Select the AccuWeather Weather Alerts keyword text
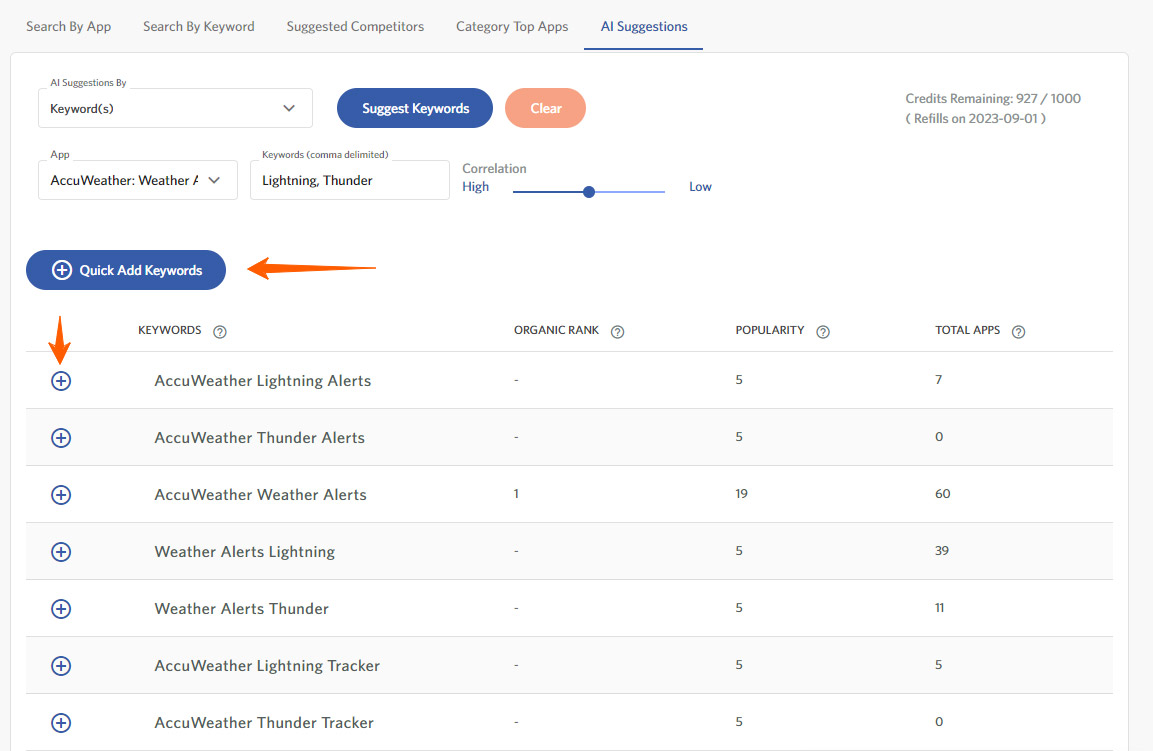The image size is (1153, 751). (260, 495)
